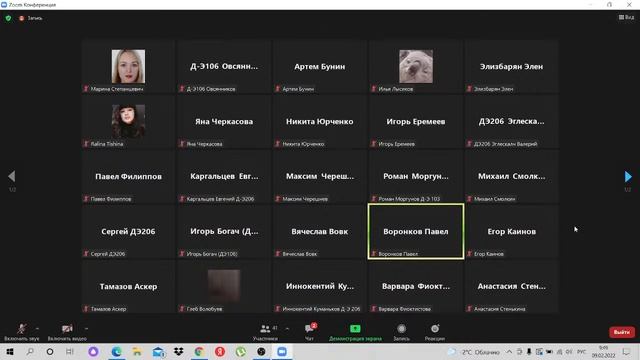The width and height of the screenshot is (640, 360).
Task: Open green uTorrent icon in taskbar
Action: [x=240, y=351]
